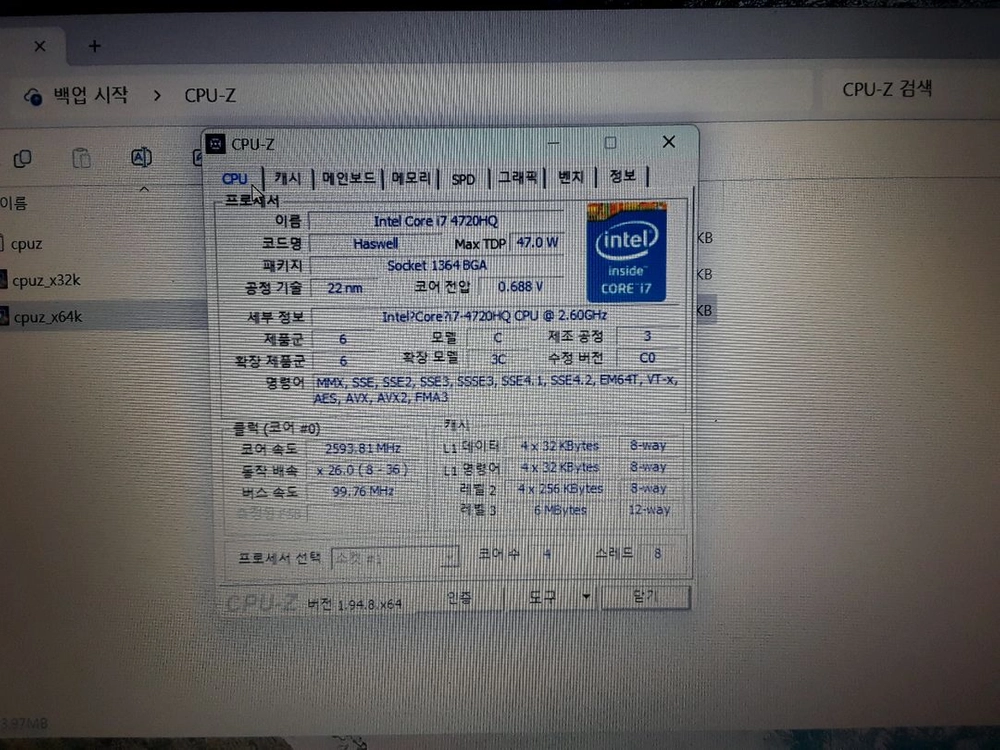This screenshot has width=1000, height=750.
Task: Minimize the CPU-Z window
Action: pos(553,143)
